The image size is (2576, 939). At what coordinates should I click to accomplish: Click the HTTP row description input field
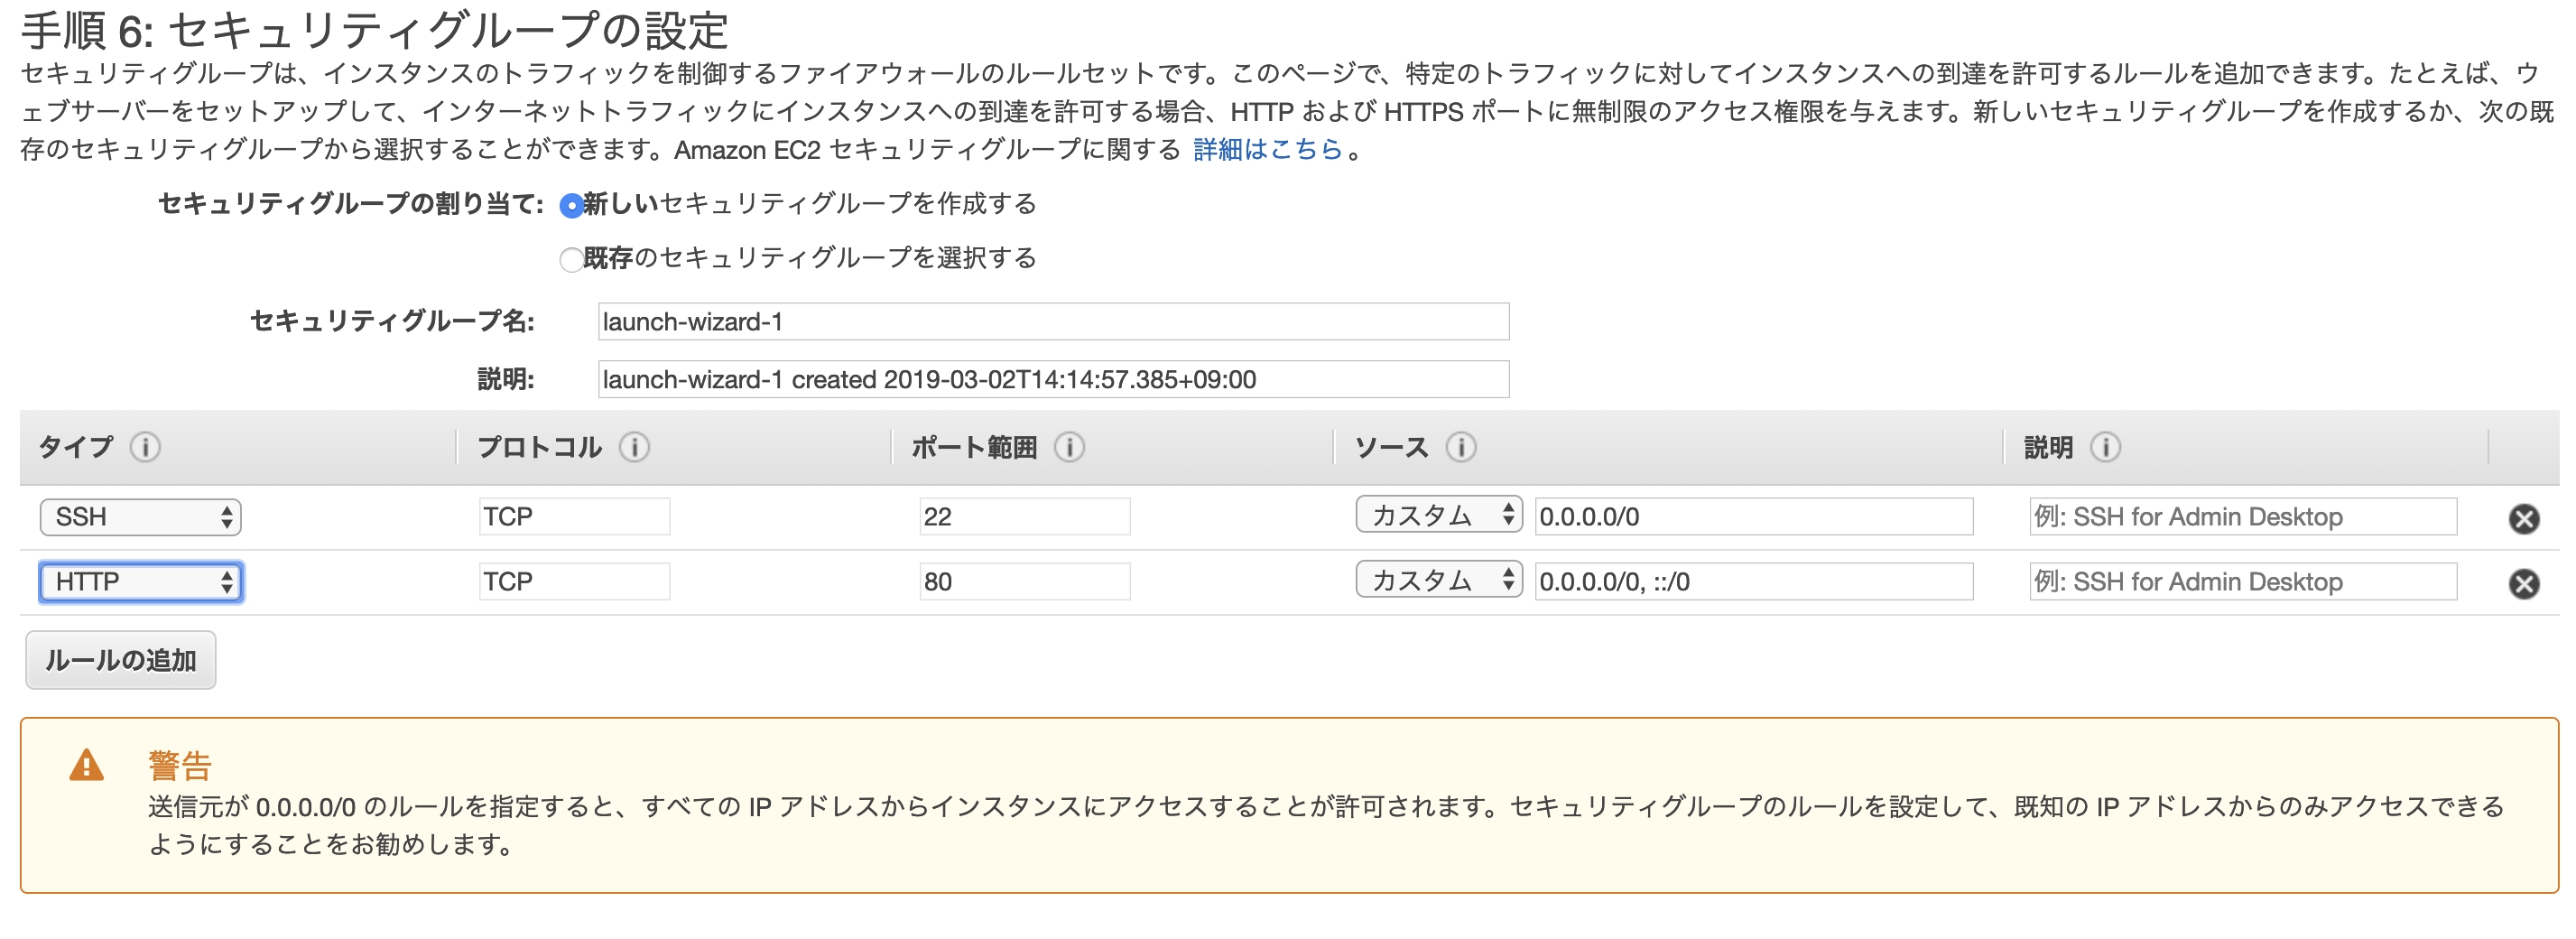[2242, 582]
